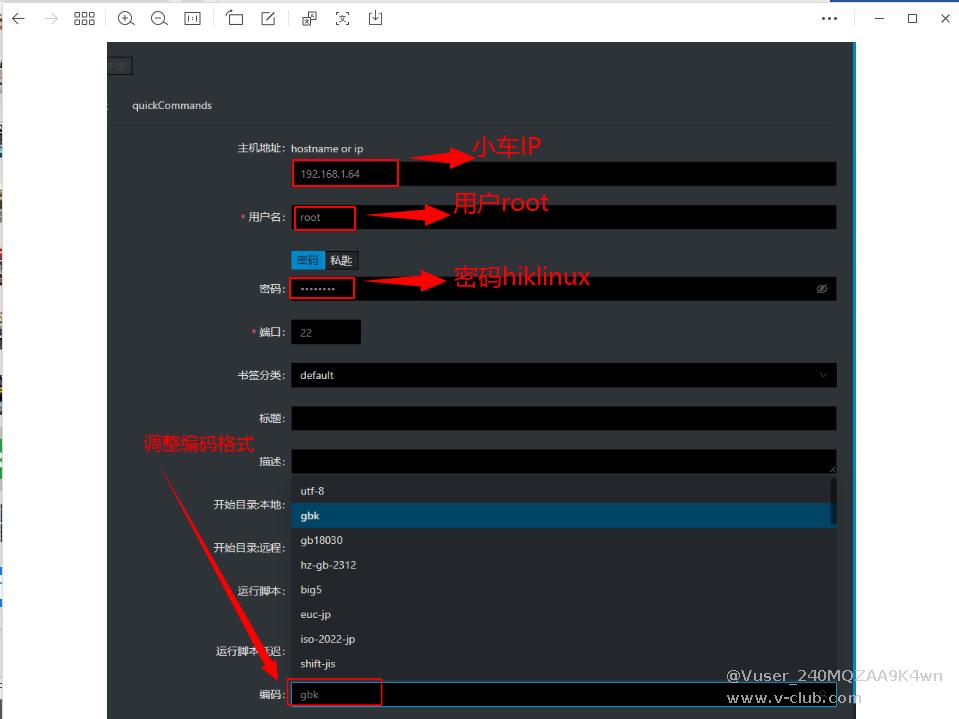Screen dimensions: 959x719
Task: Choose hz-gb-2312 from the encoding list
Action: (563, 565)
